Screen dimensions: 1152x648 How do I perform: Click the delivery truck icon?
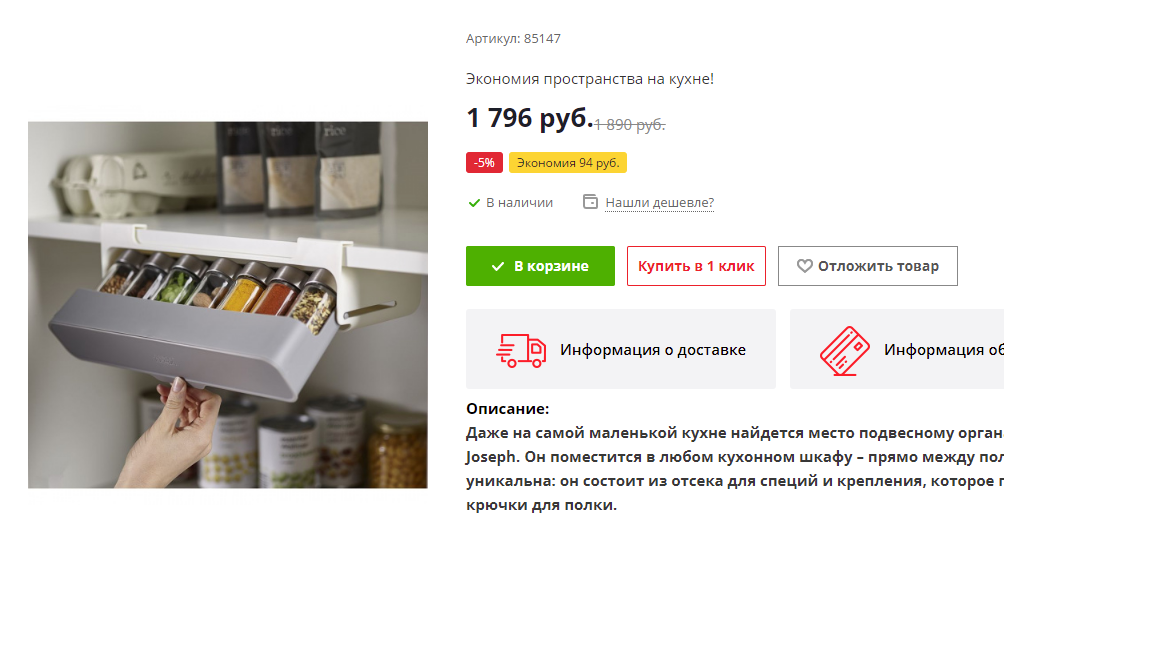click(x=521, y=350)
